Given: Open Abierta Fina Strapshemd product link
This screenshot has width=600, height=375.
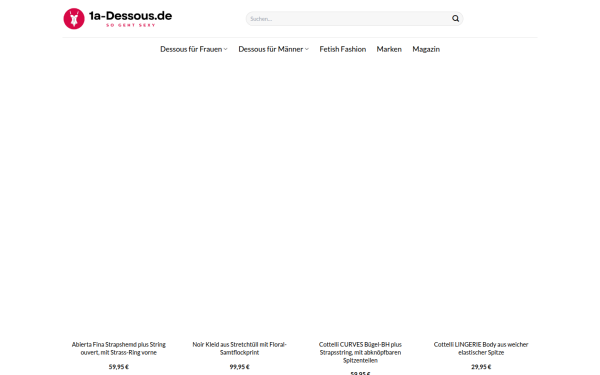Looking at the screenshot, I should (x=119, y=348).
